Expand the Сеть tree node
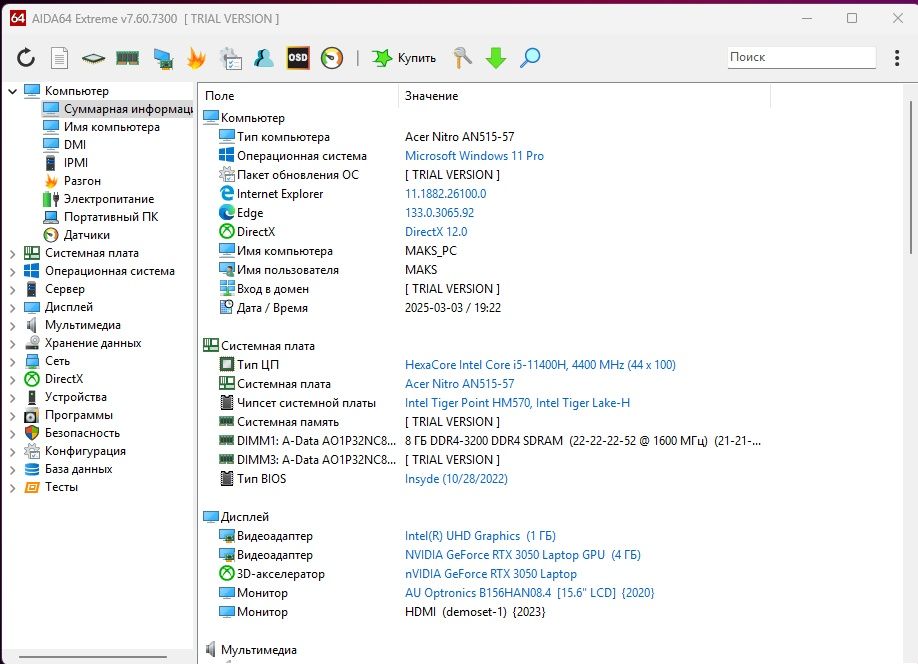918x664 pixels. click(12, 362)
